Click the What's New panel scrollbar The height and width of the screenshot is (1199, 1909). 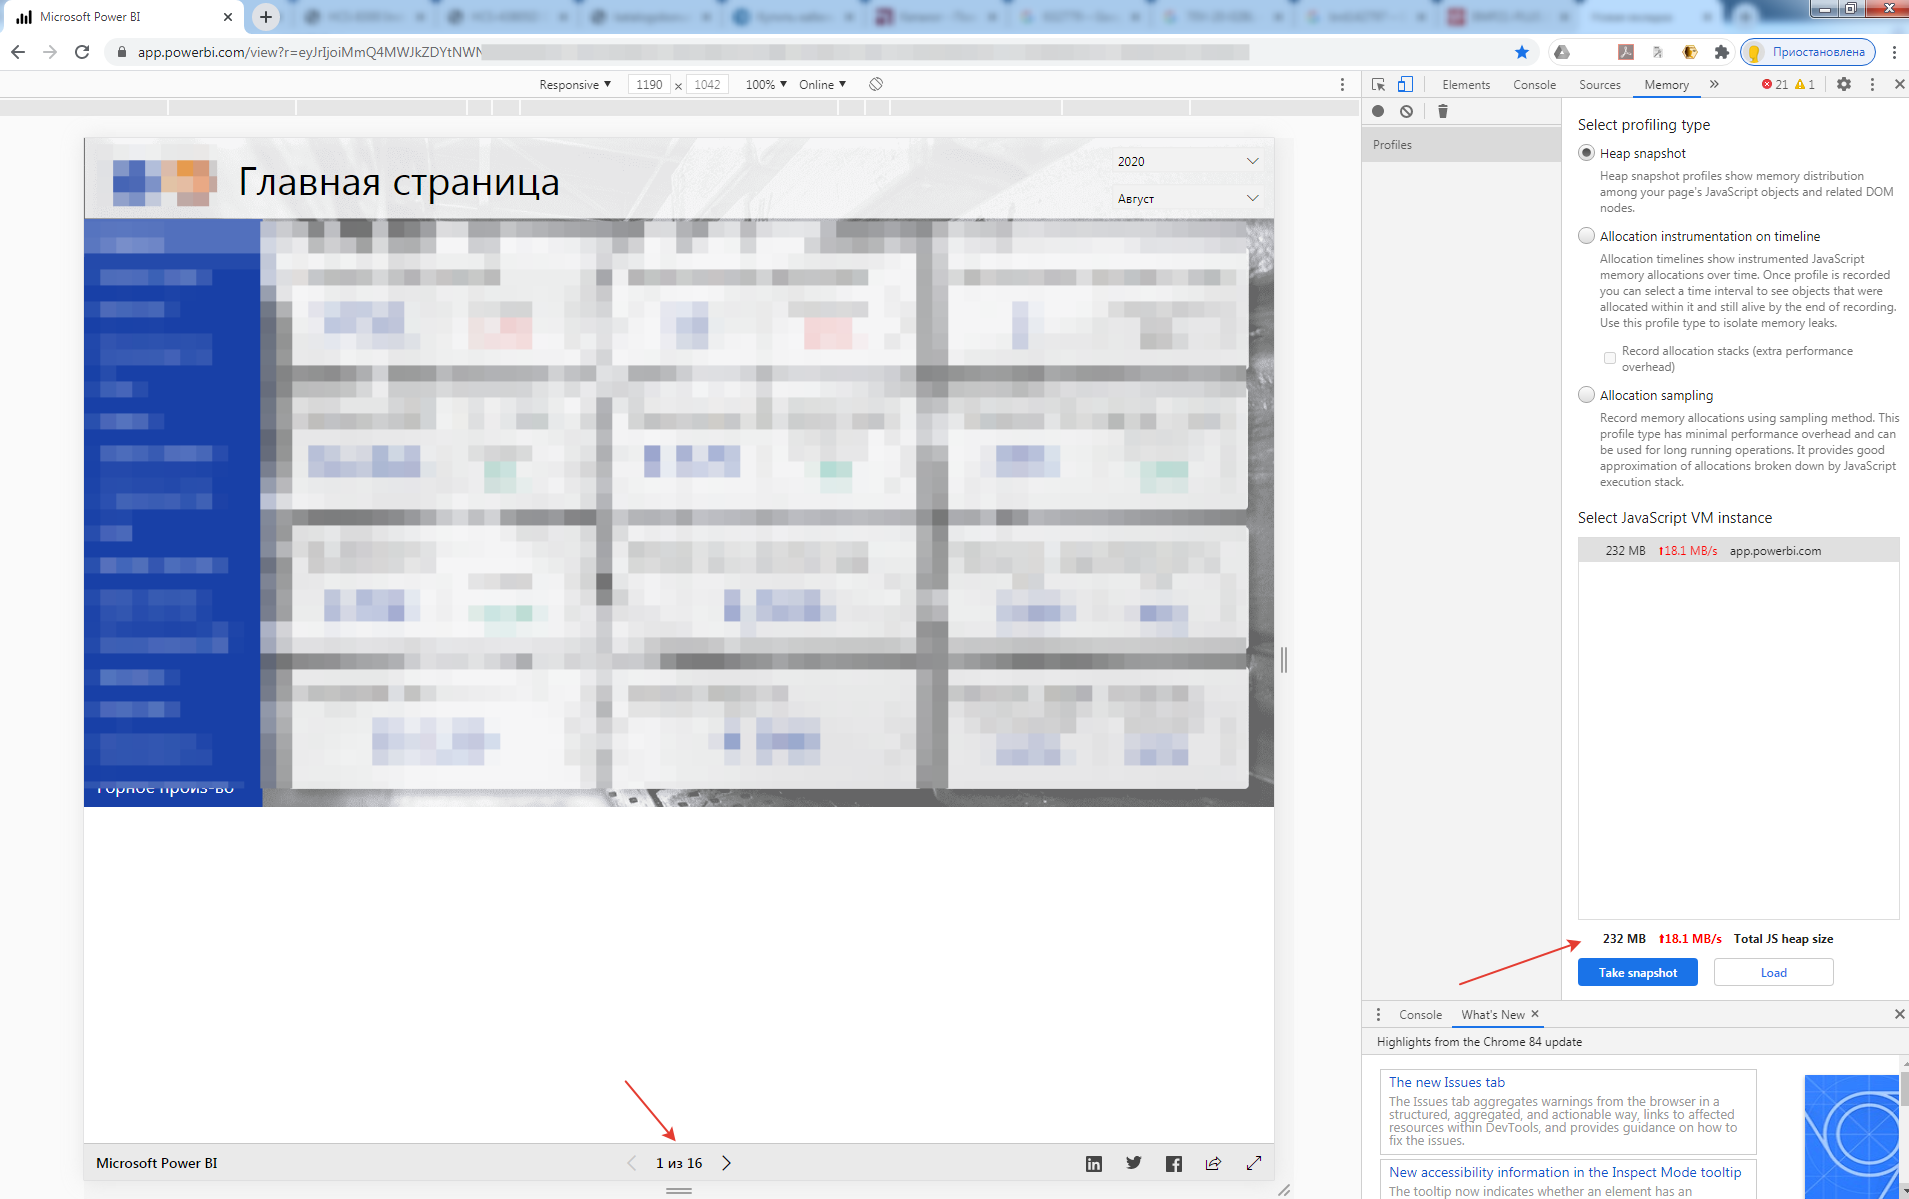click(1904, 1088)
